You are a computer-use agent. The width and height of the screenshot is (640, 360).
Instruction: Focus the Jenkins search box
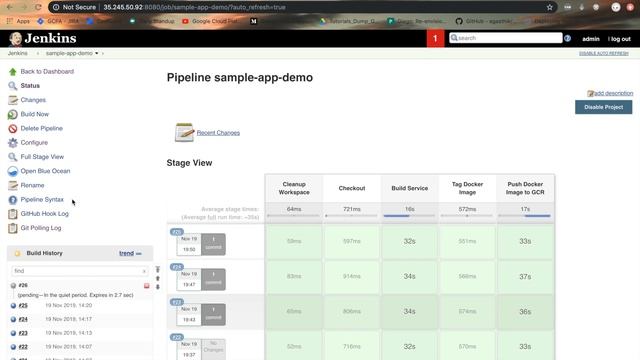click(x=505, y=38)
